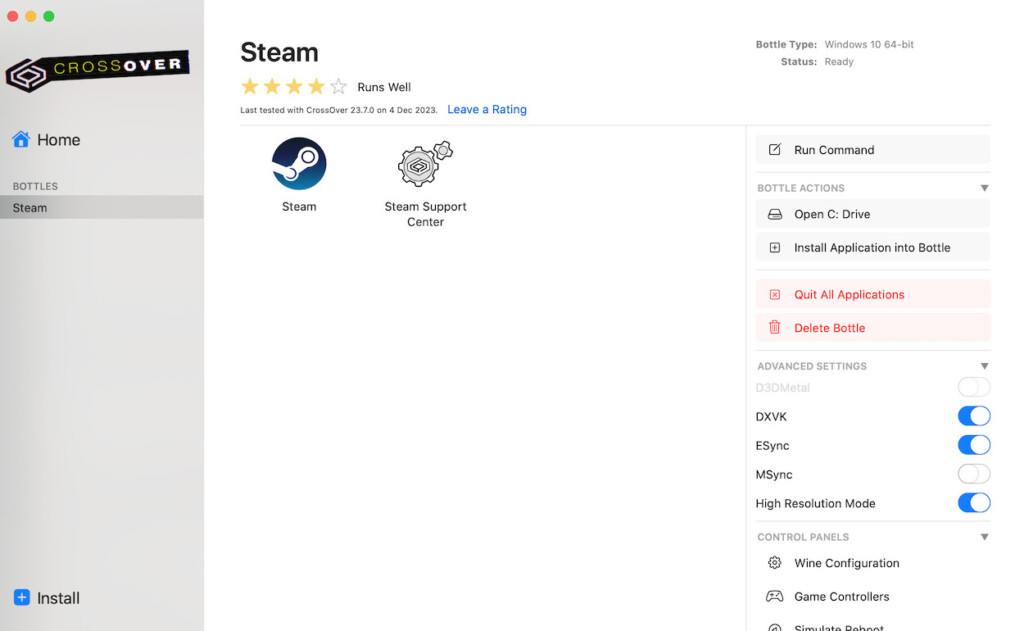Image resolution: width=1024 pixels, height=631 pixels.
Task: Disable the DXVK switch
Action: pyautogui.click(x=974, y=416)
